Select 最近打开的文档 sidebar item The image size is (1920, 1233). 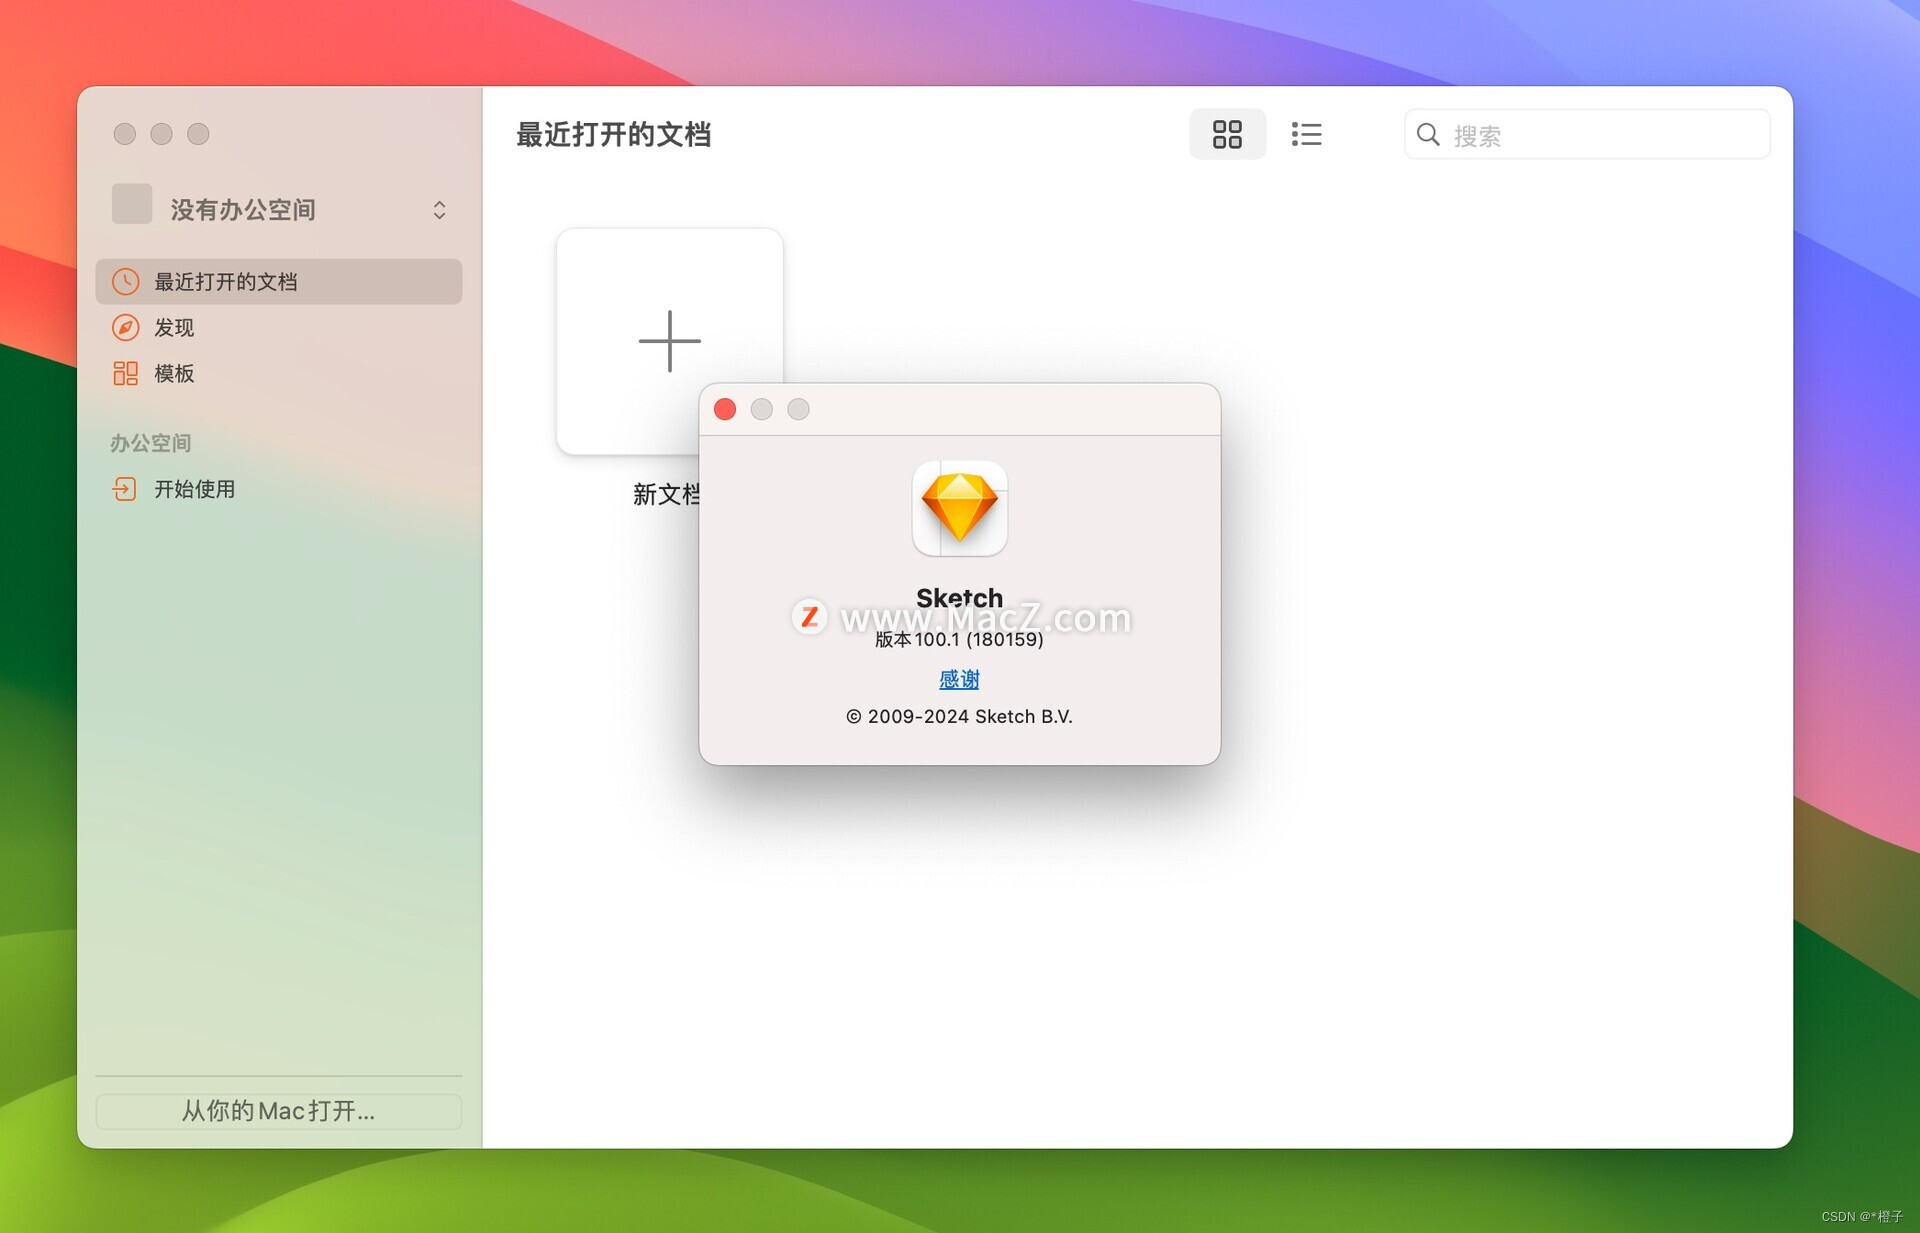(x=276, y=280)
